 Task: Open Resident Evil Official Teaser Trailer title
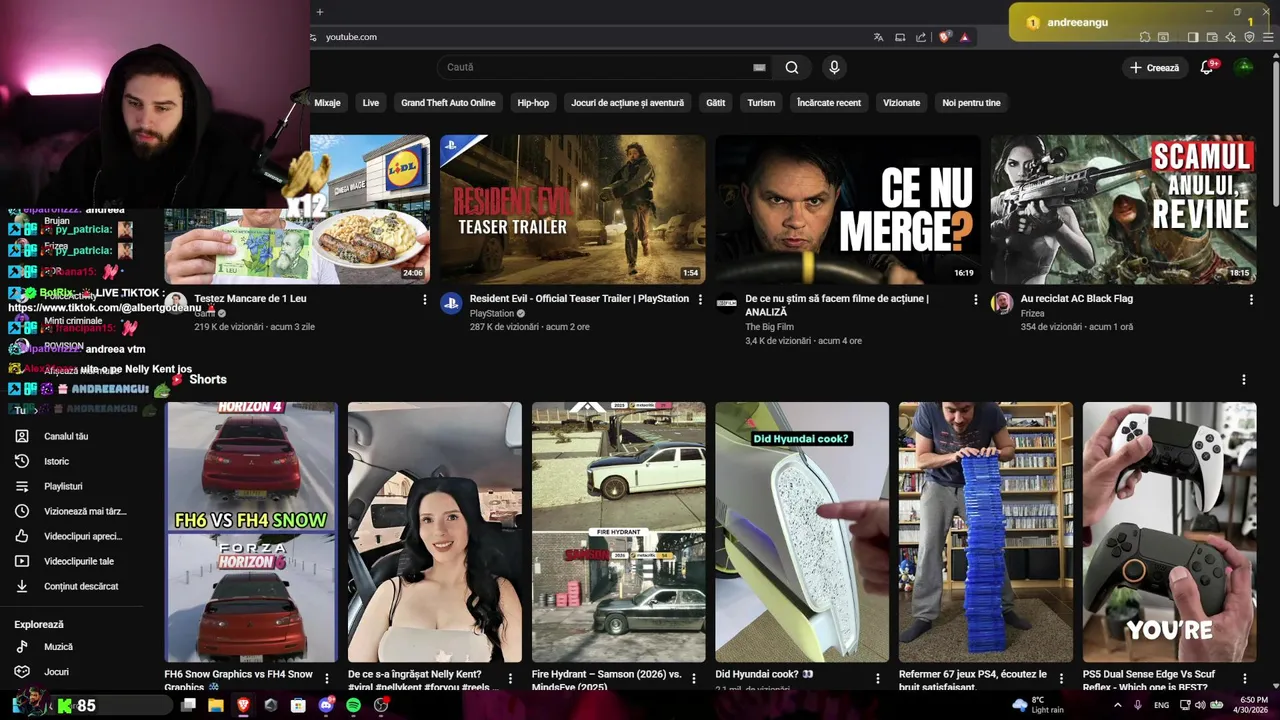tap(579, 299)
